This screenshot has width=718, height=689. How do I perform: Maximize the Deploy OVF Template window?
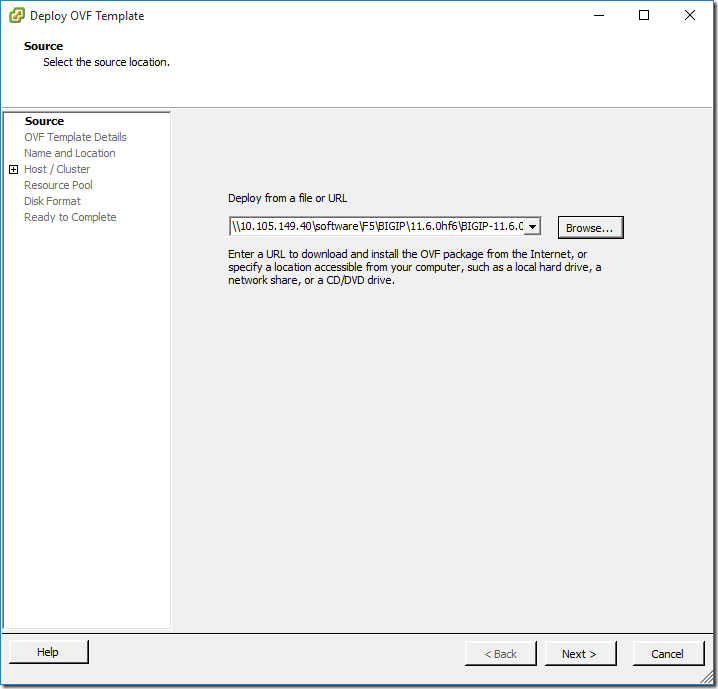point(644,16)
